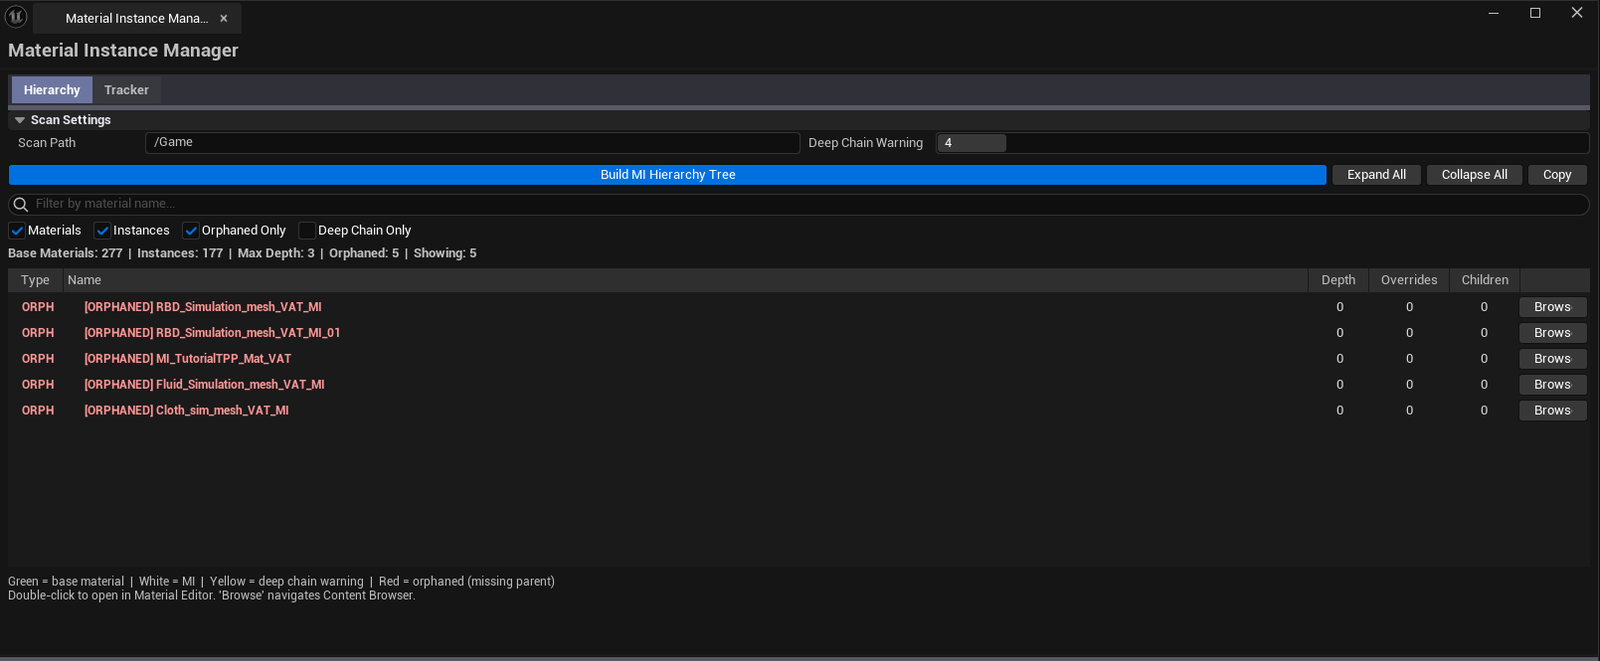Viewport: 1600px width, 661px height.
Task: Click the Deep Chain Warning label
Action: click(866, 143)
